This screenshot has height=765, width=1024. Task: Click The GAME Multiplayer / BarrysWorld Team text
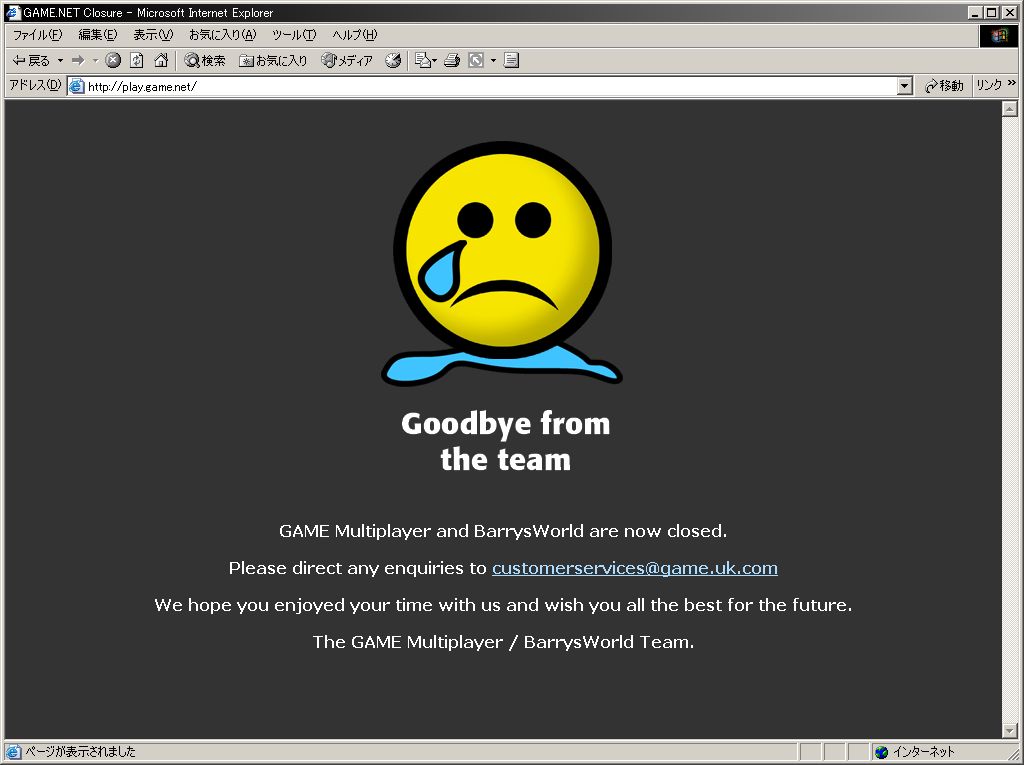(x=503, y=642)
